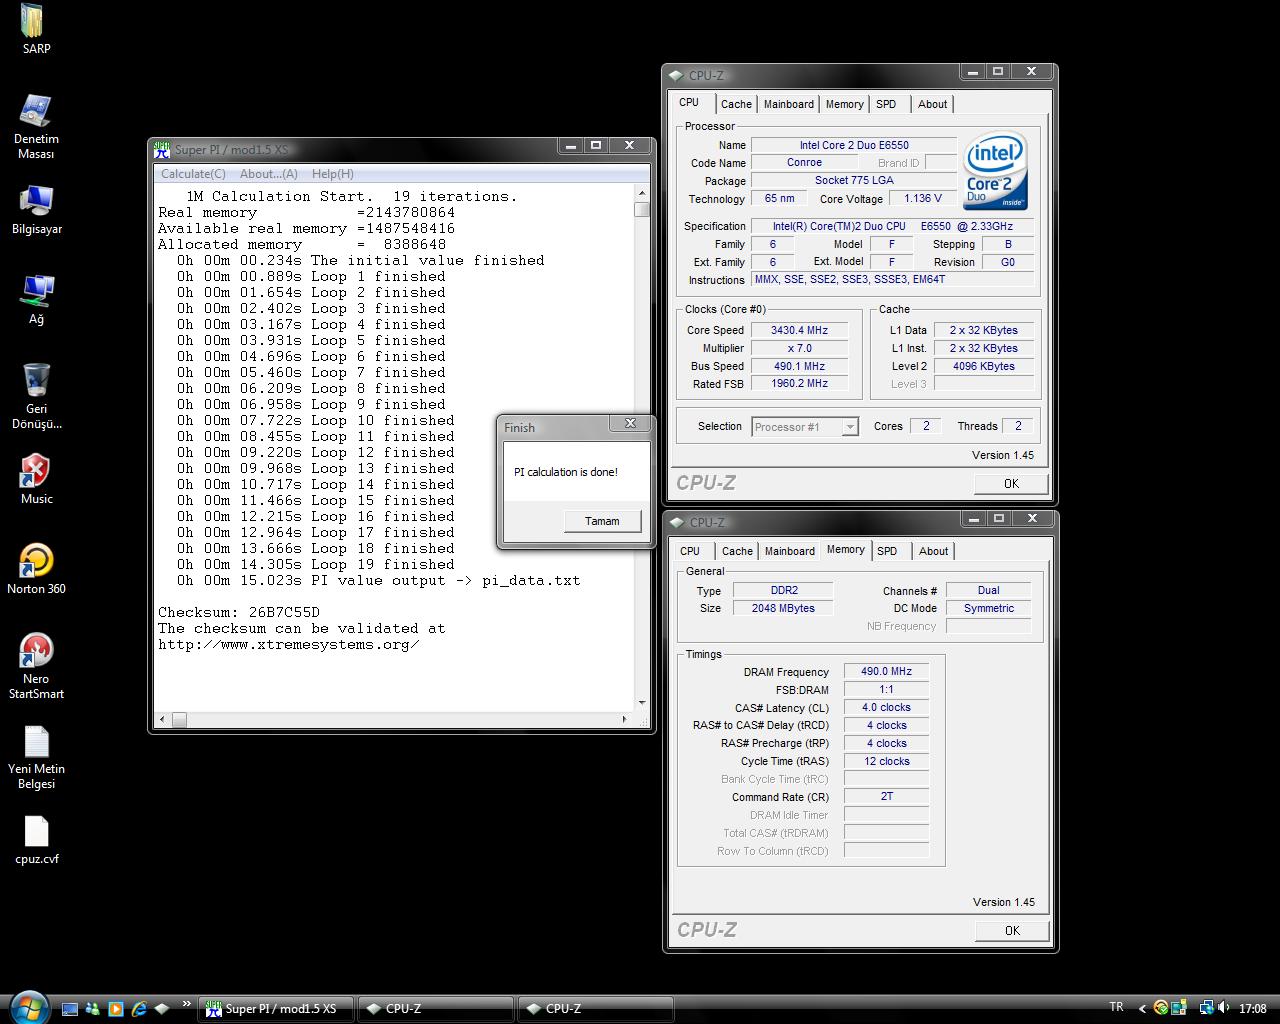Viewport: 1280px width, 1024px height.
Task: Launch Internet Explorer from quick launch
Action: tap(139, 1009)
